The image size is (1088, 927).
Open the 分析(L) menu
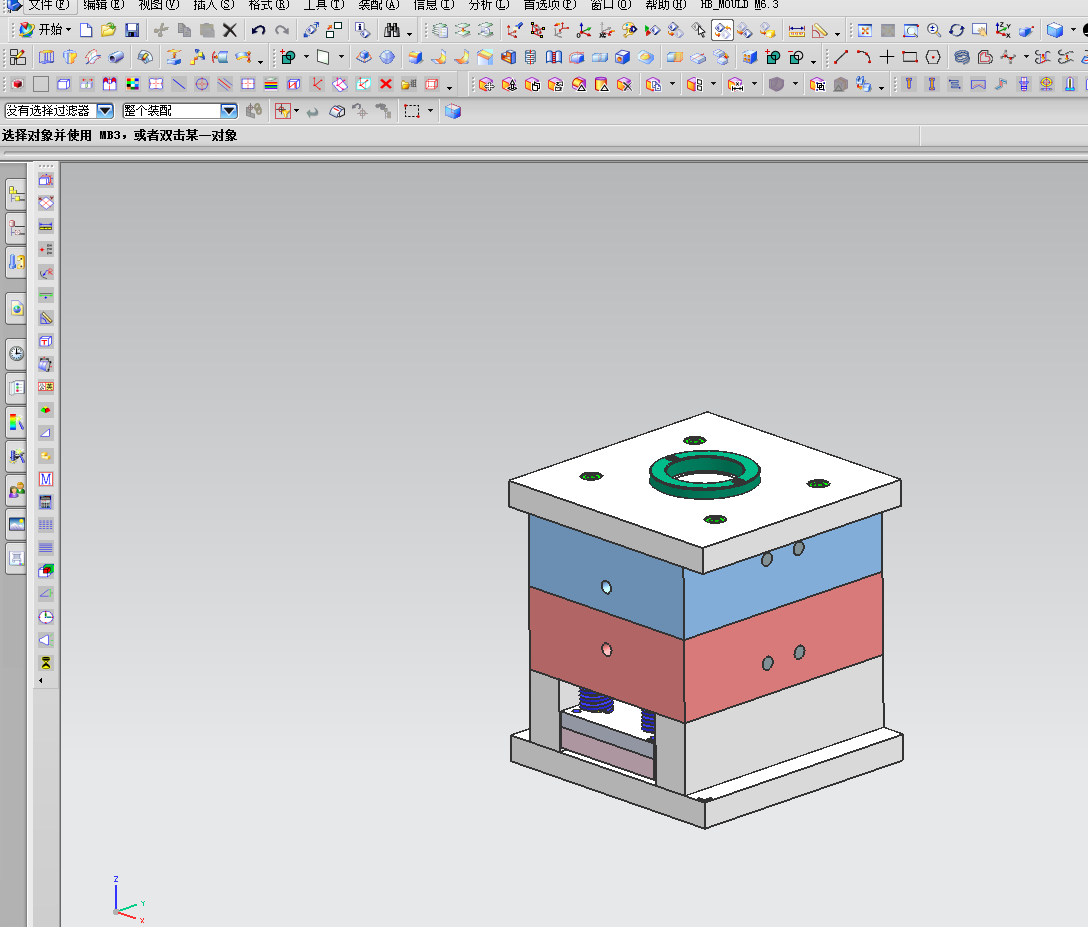point(488,5)
